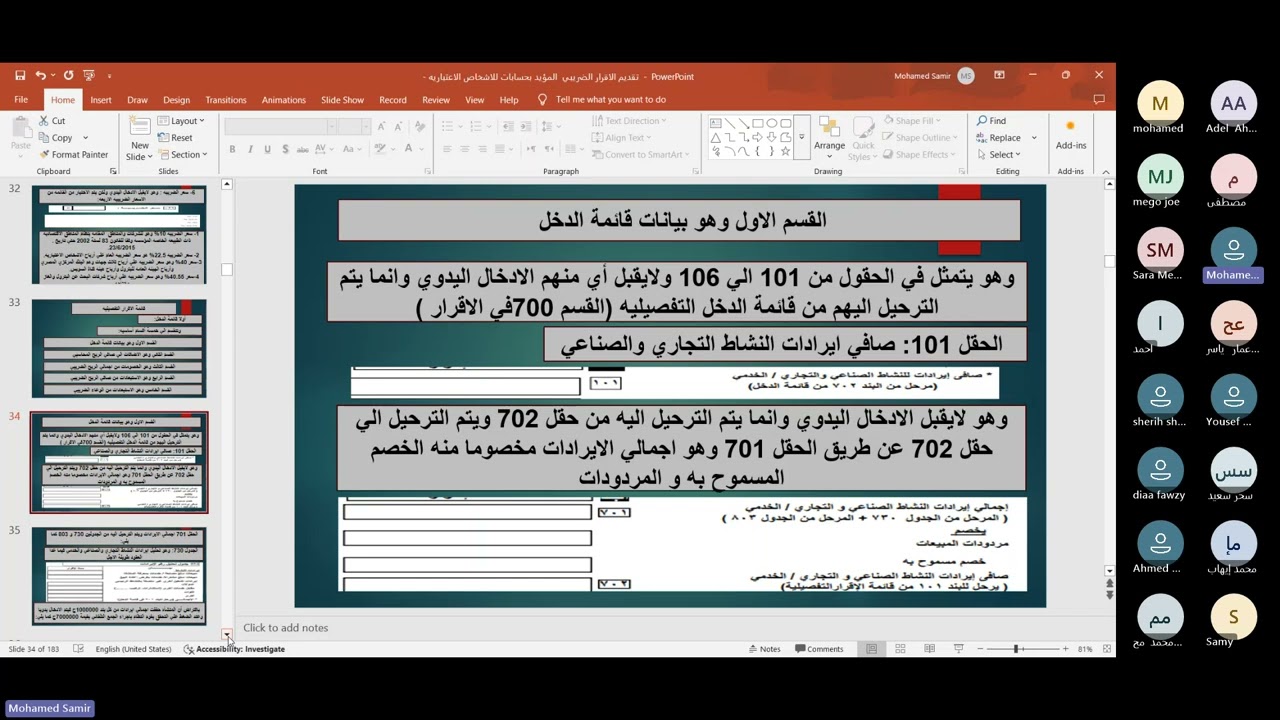Reset the slide layout

coord(175,138)
